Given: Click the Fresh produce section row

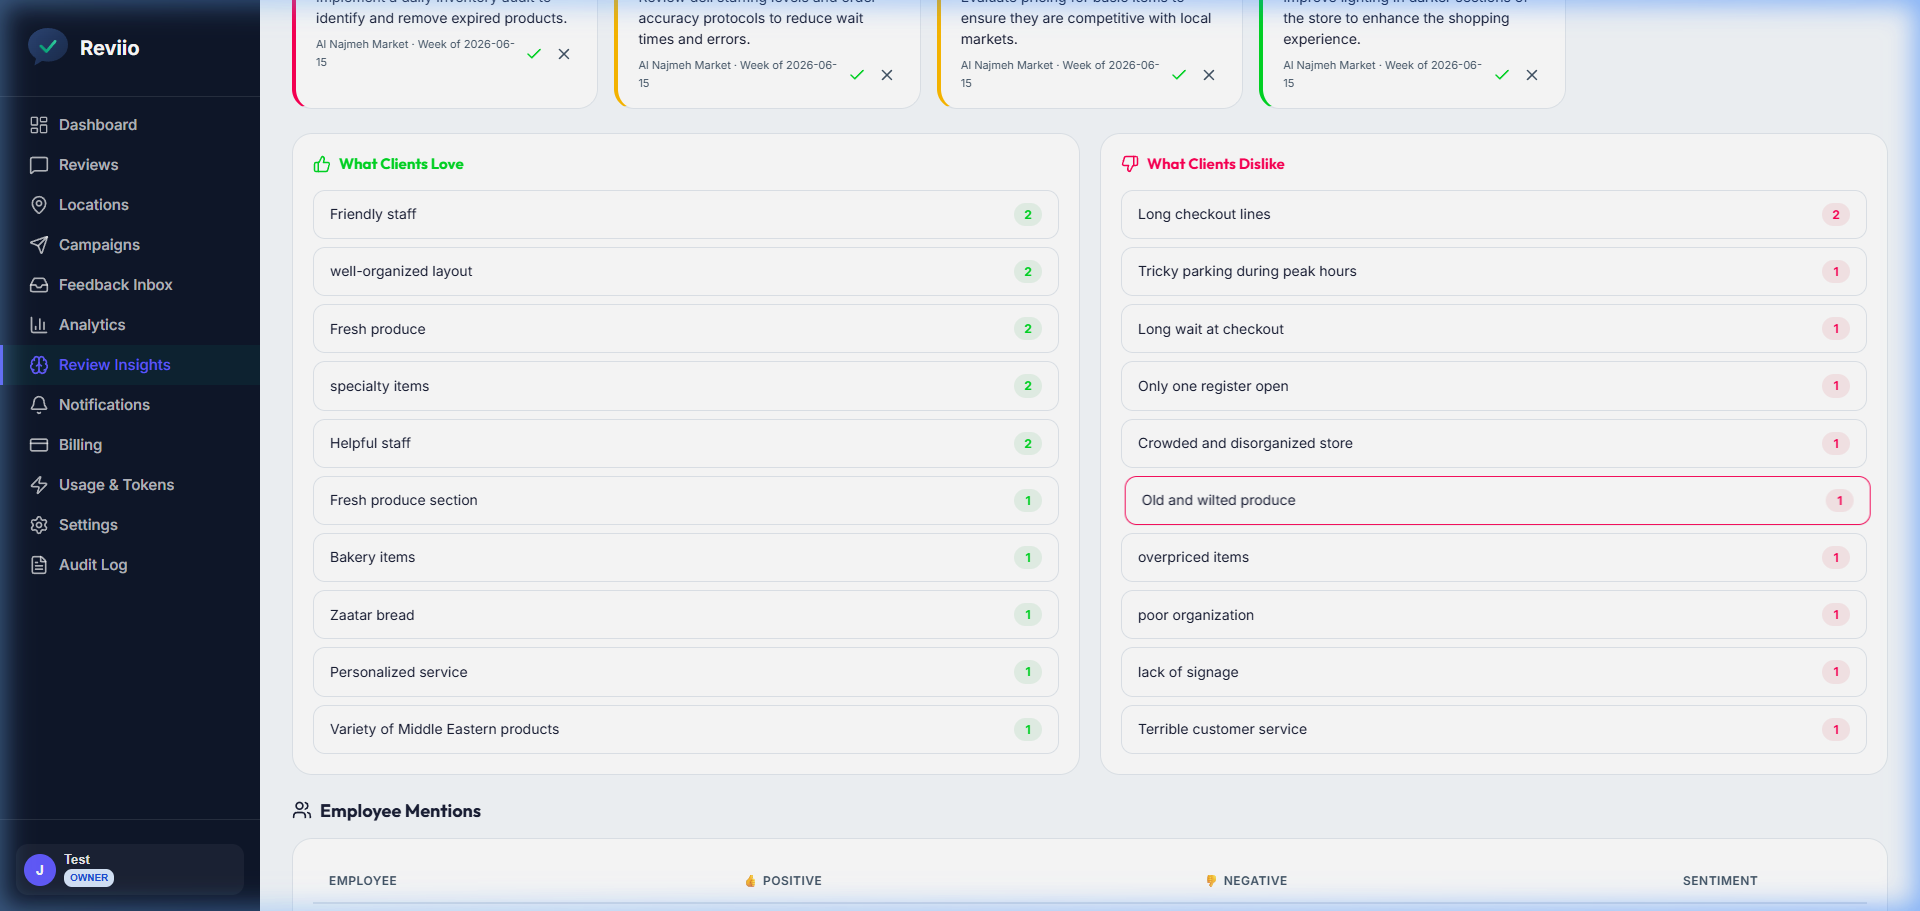Looking at the screenshot, I should (686, 500).
